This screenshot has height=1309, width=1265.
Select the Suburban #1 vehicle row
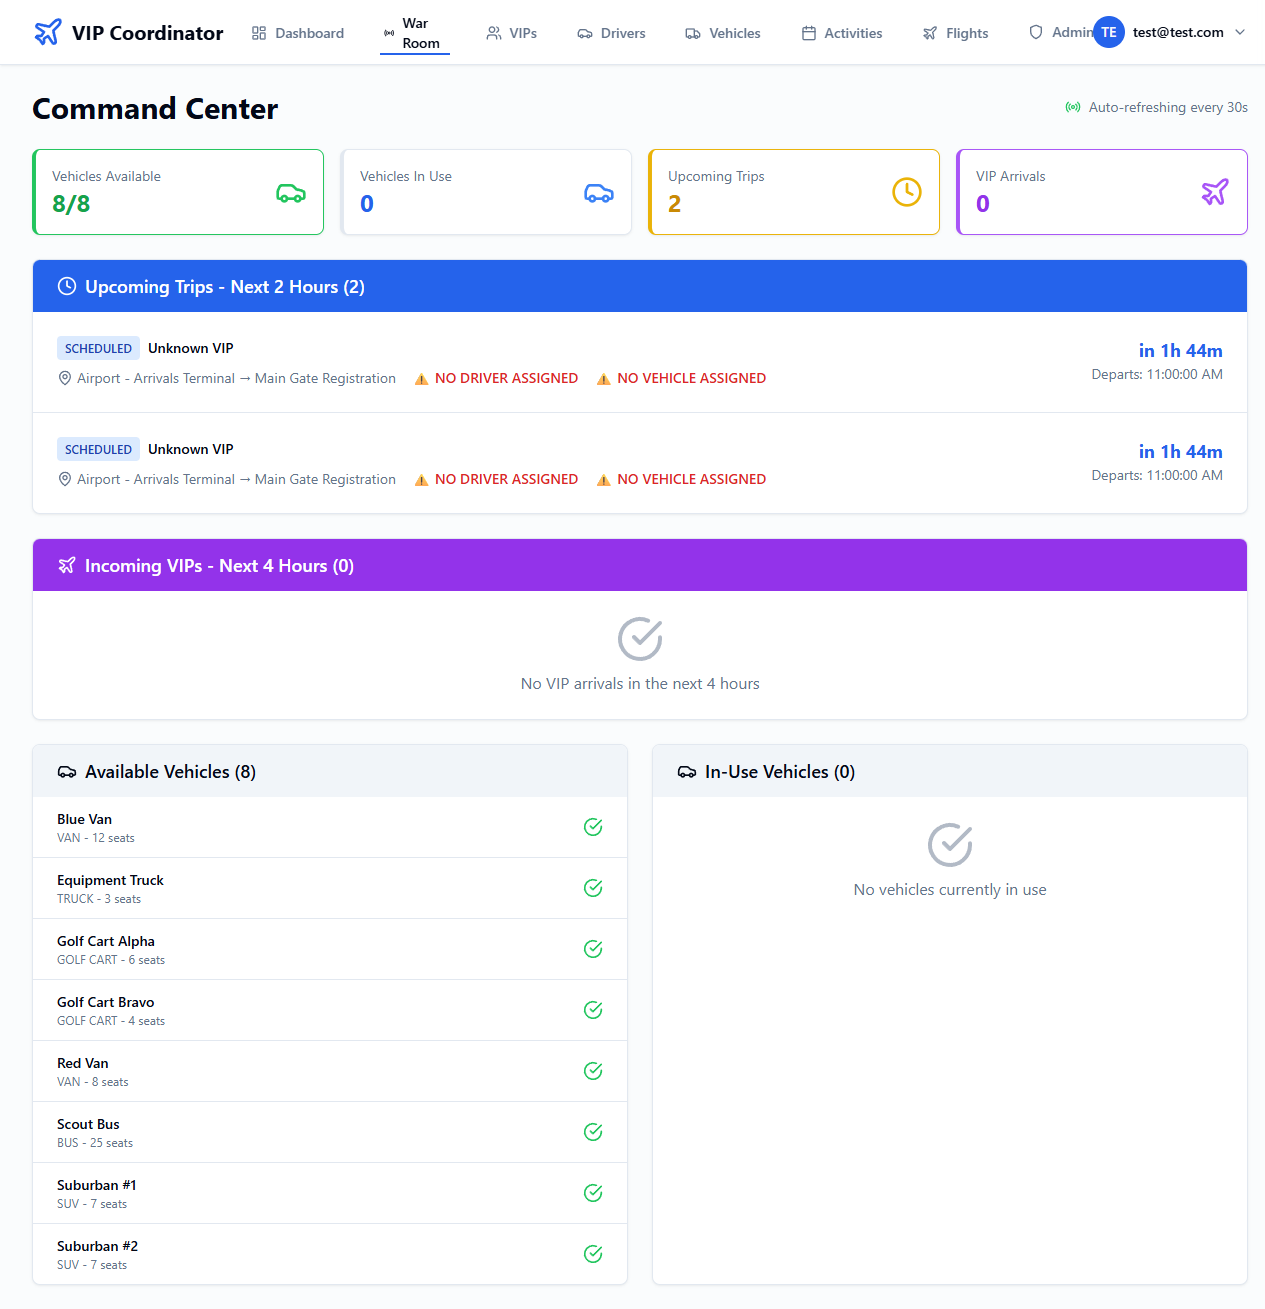(x=329, y=1193)
